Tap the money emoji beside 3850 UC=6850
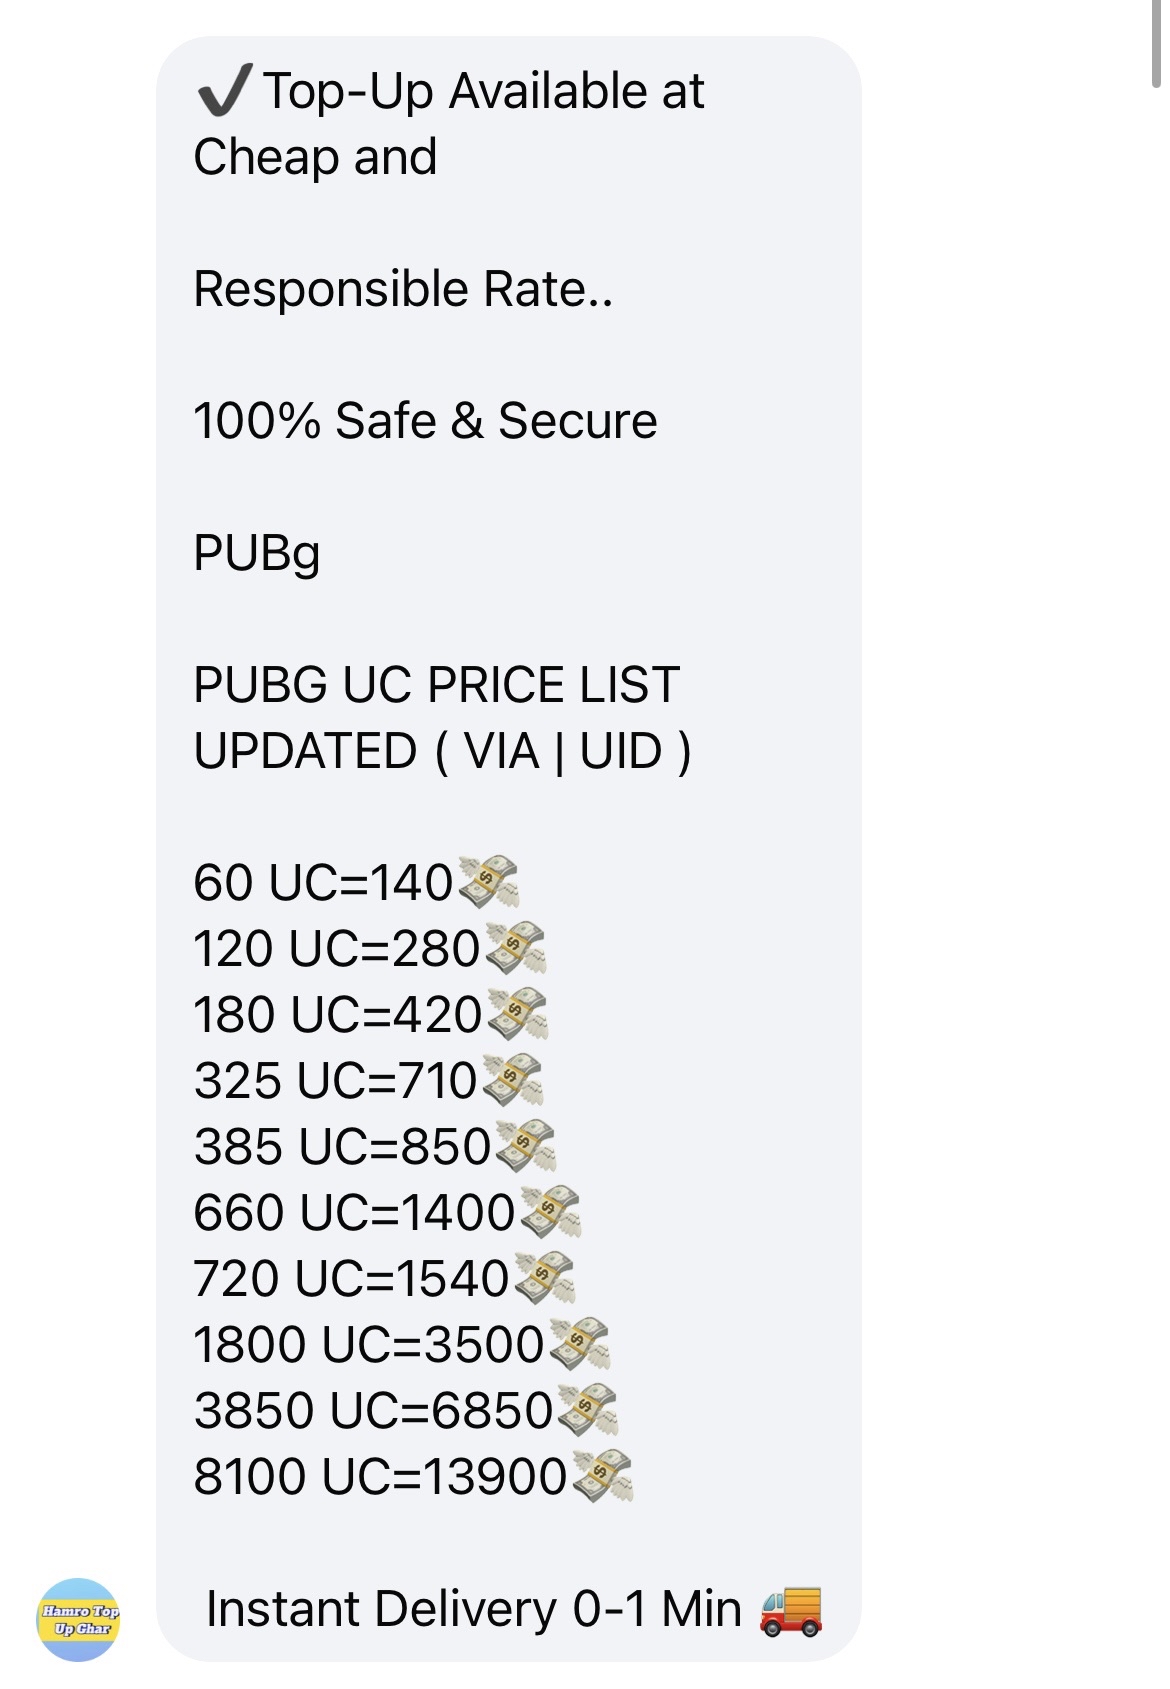The image size is (1170, 1689). 587,1410
